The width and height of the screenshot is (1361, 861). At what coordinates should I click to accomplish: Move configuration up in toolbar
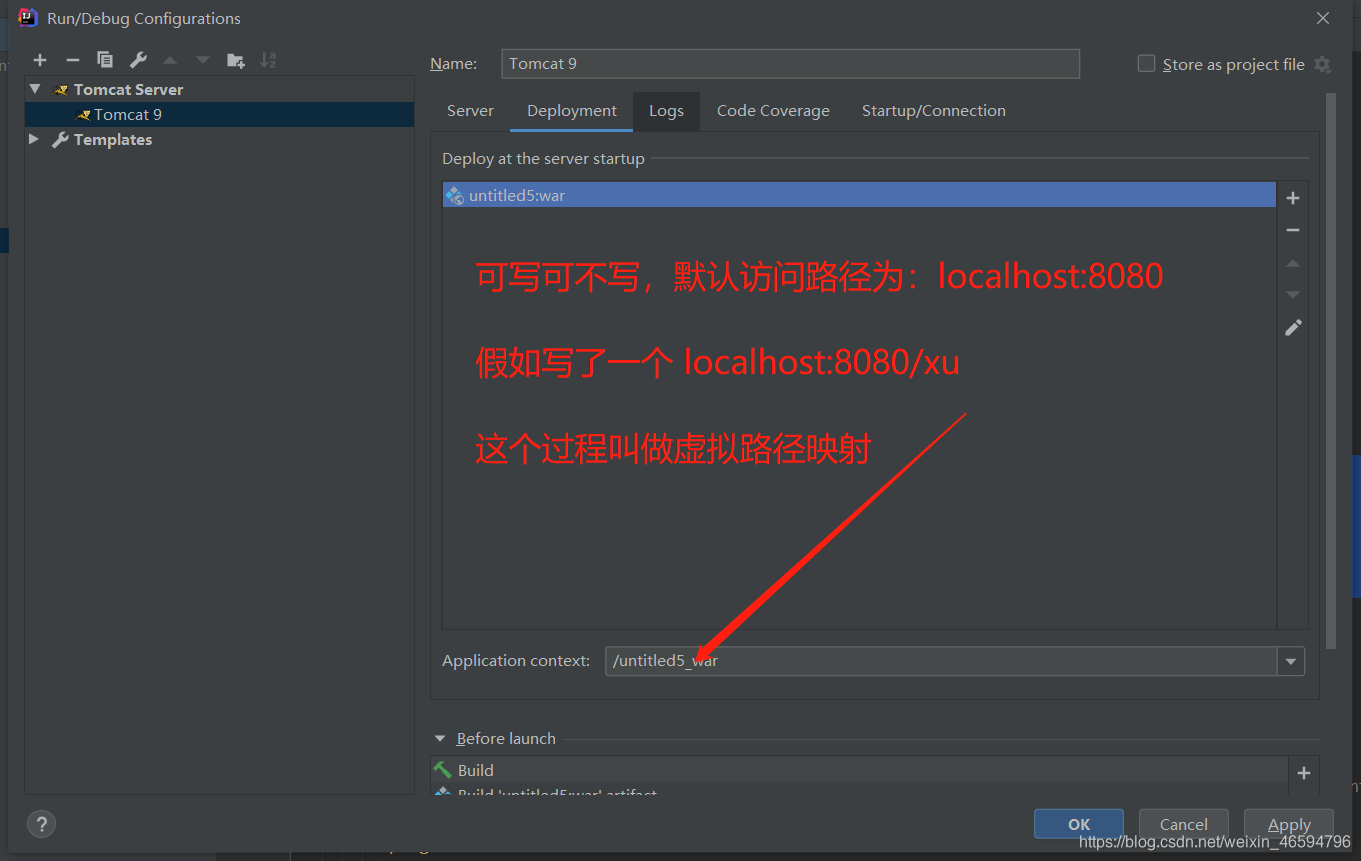(170, 60)
